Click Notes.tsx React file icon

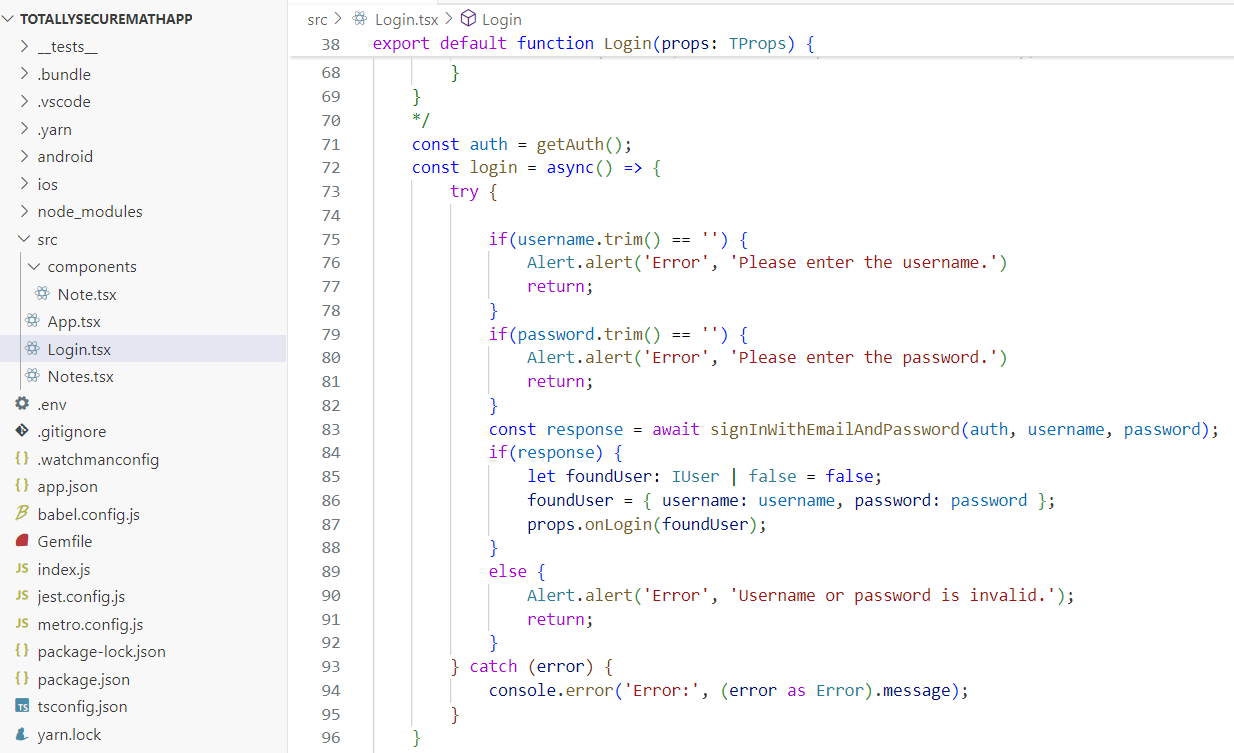[32, 377]
